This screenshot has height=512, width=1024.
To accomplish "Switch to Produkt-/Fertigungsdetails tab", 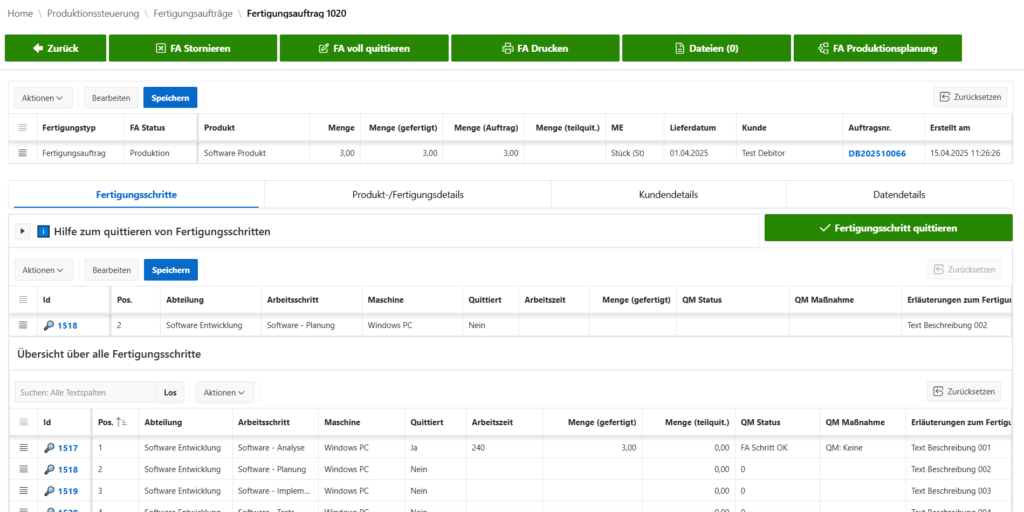I will click(x=408, y=195).
